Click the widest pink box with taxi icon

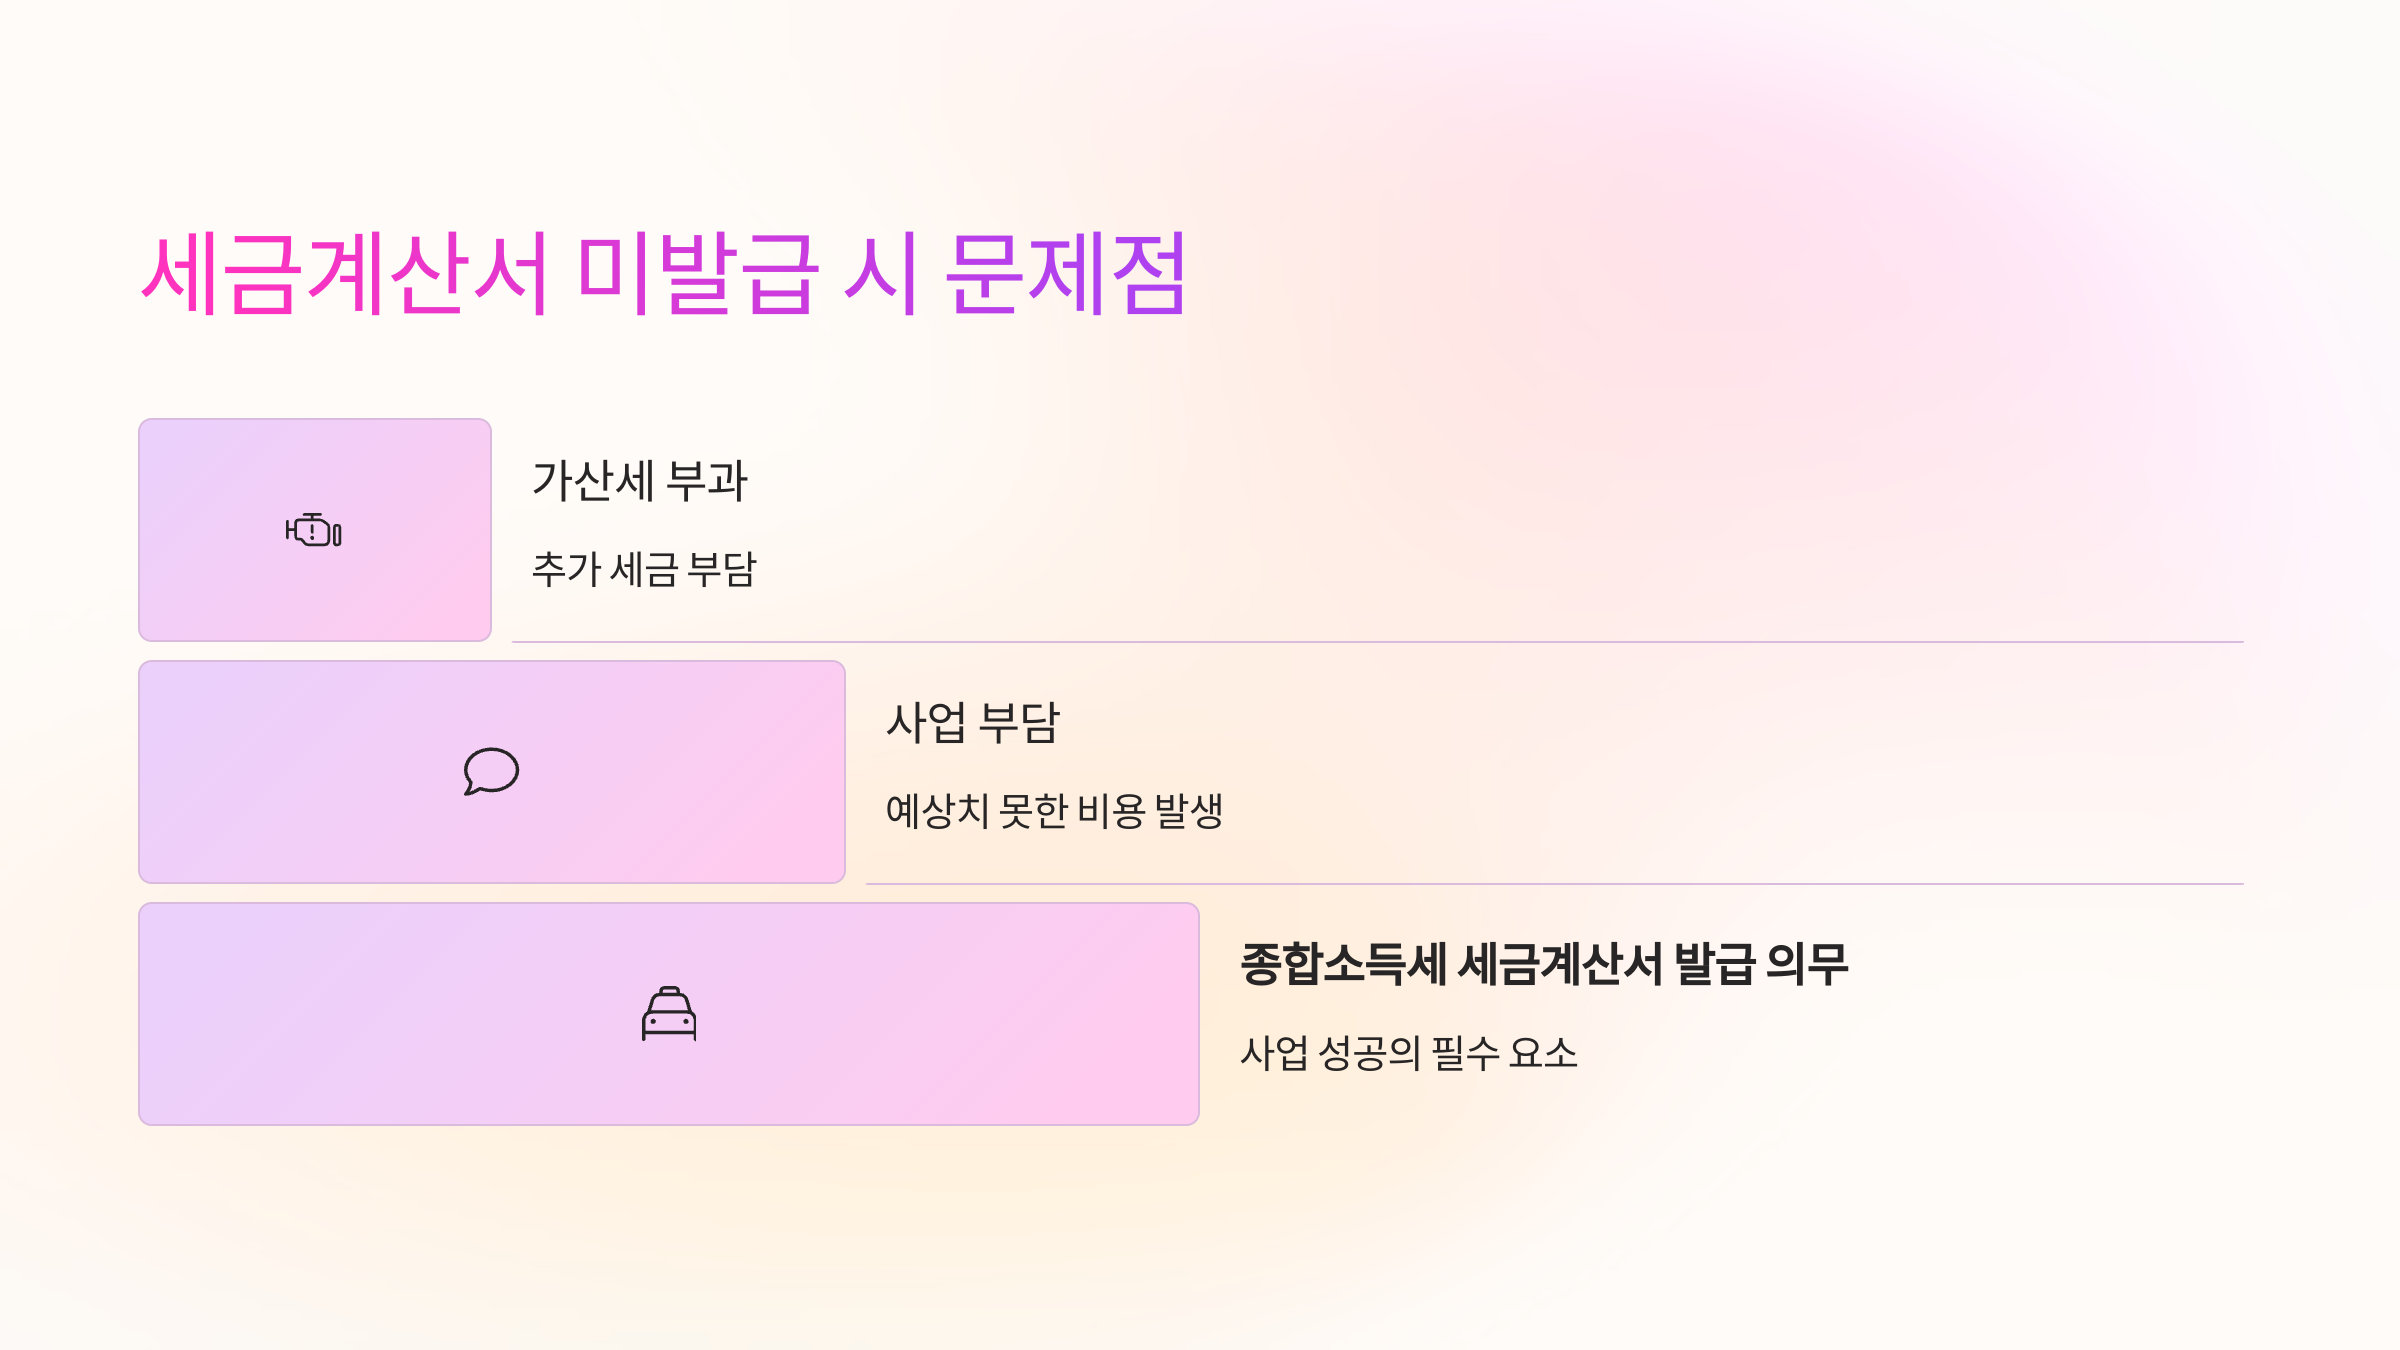pos(669,1014)
